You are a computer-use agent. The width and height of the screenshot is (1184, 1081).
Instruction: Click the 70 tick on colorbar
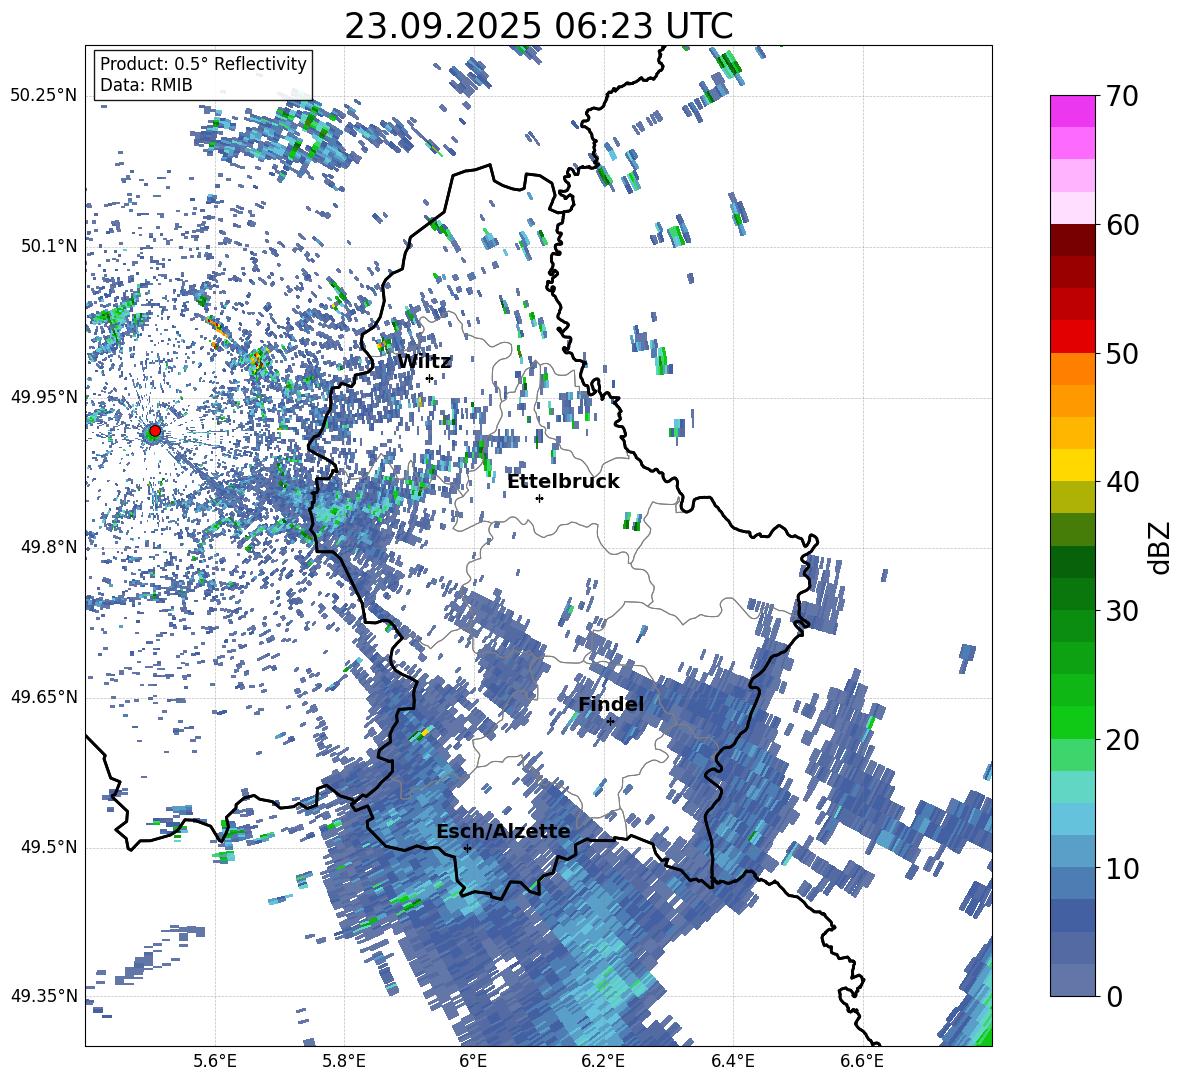pos(1122,96)
